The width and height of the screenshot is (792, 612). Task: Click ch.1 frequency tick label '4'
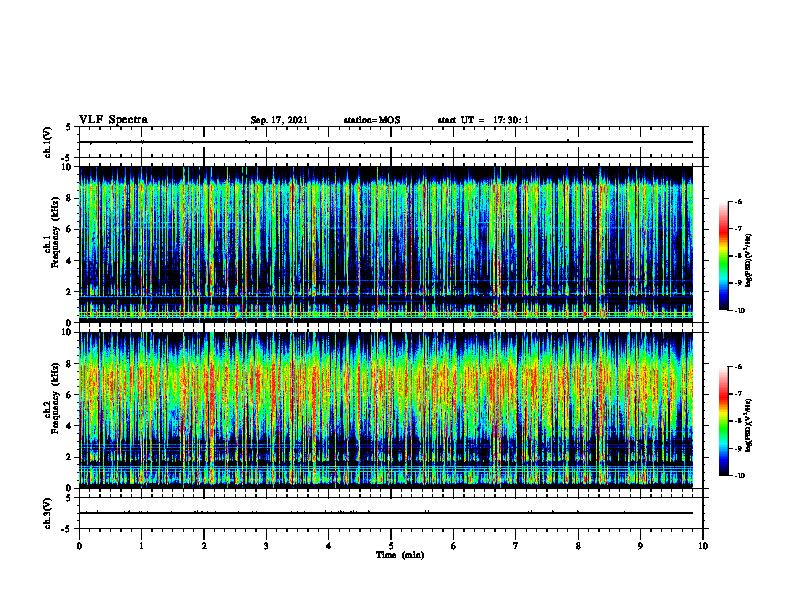click(x=70, y=261)
